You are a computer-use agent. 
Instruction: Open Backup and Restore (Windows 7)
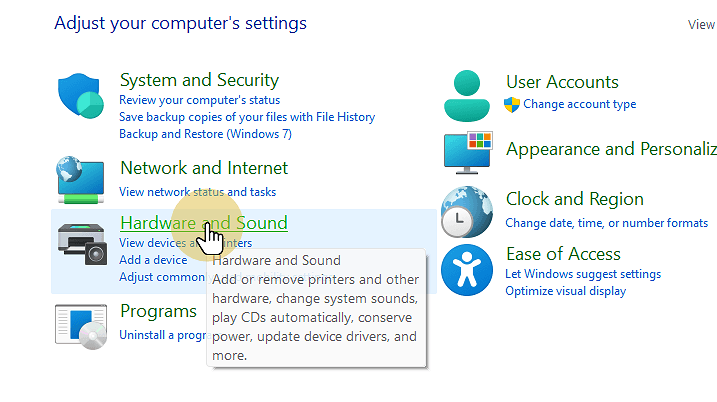tap(205, 134)
